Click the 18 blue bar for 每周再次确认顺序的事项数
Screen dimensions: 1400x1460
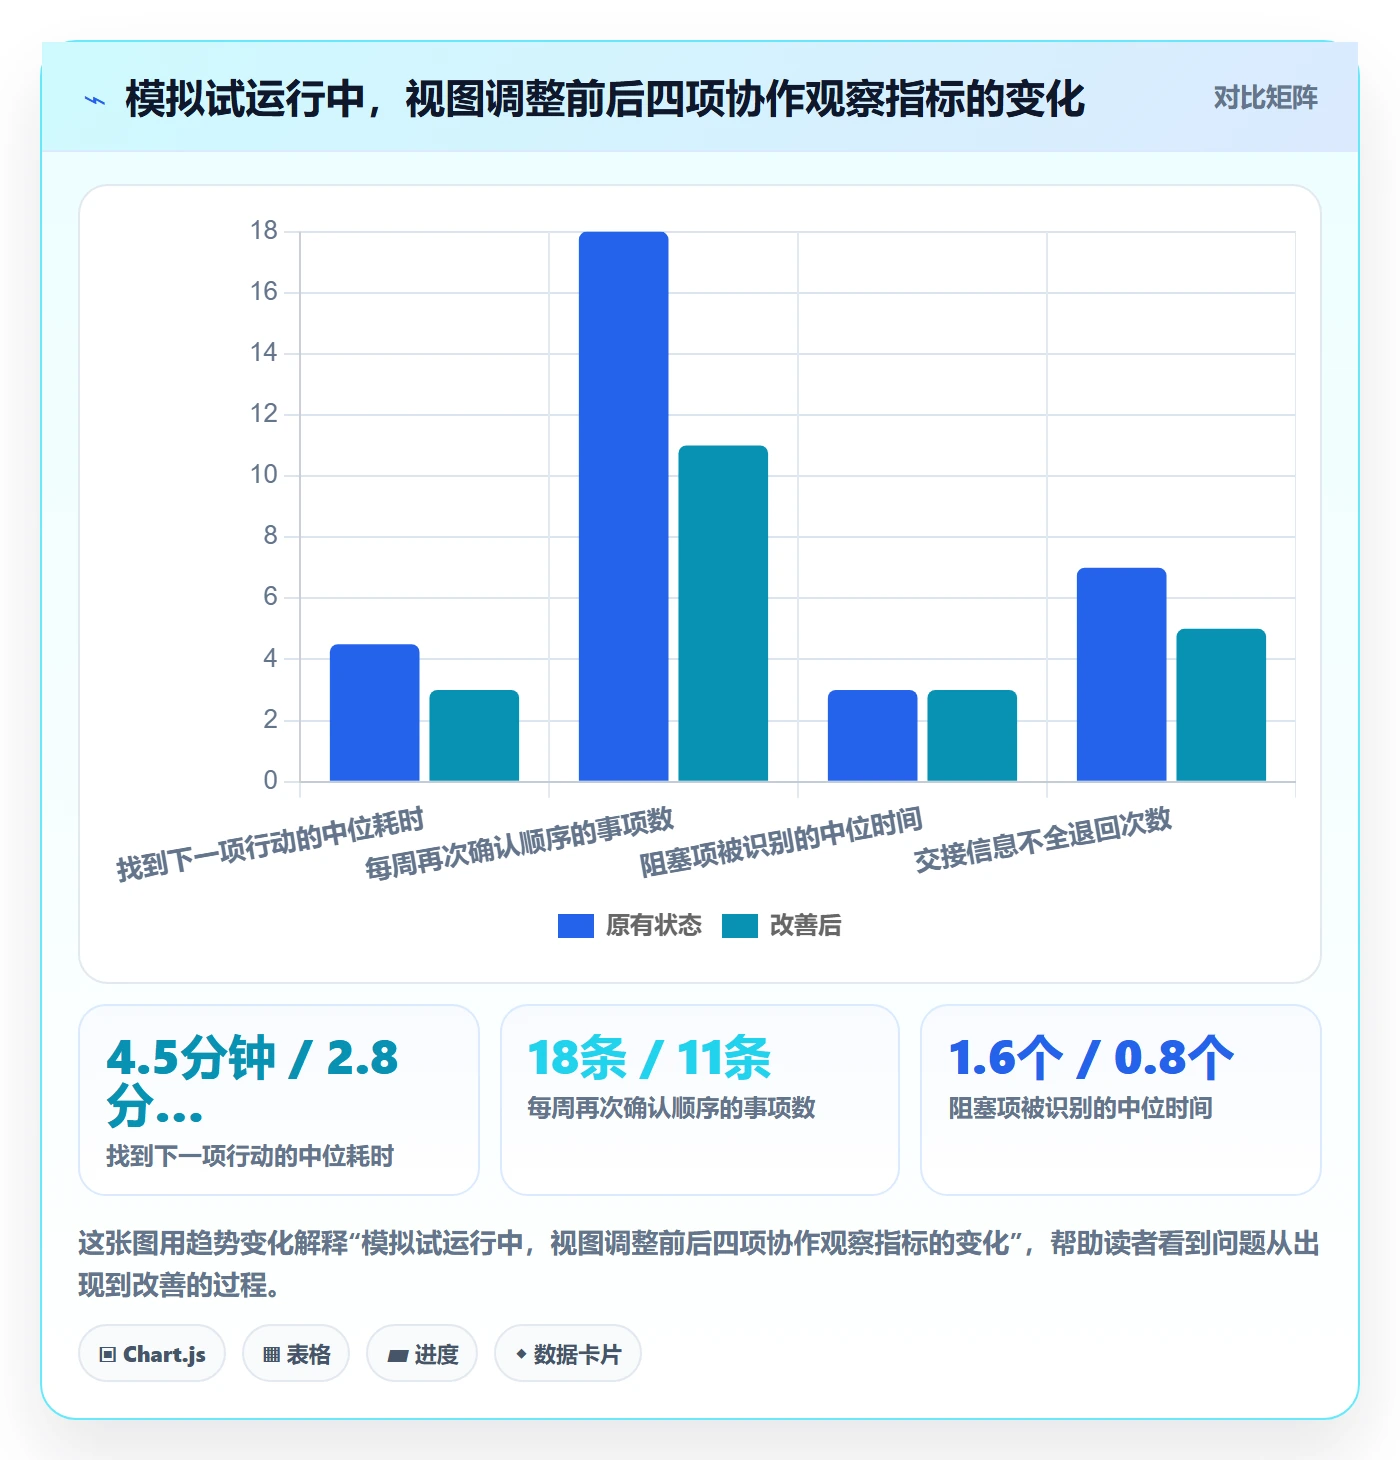[x=624, y=506]
